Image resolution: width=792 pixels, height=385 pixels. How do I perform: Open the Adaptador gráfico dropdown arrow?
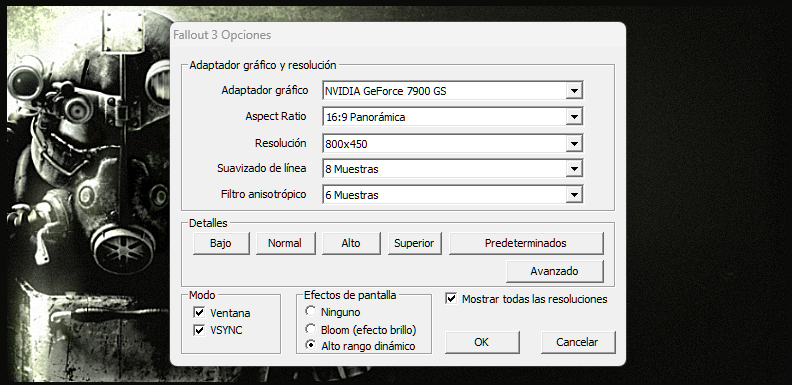pos(574,91)
